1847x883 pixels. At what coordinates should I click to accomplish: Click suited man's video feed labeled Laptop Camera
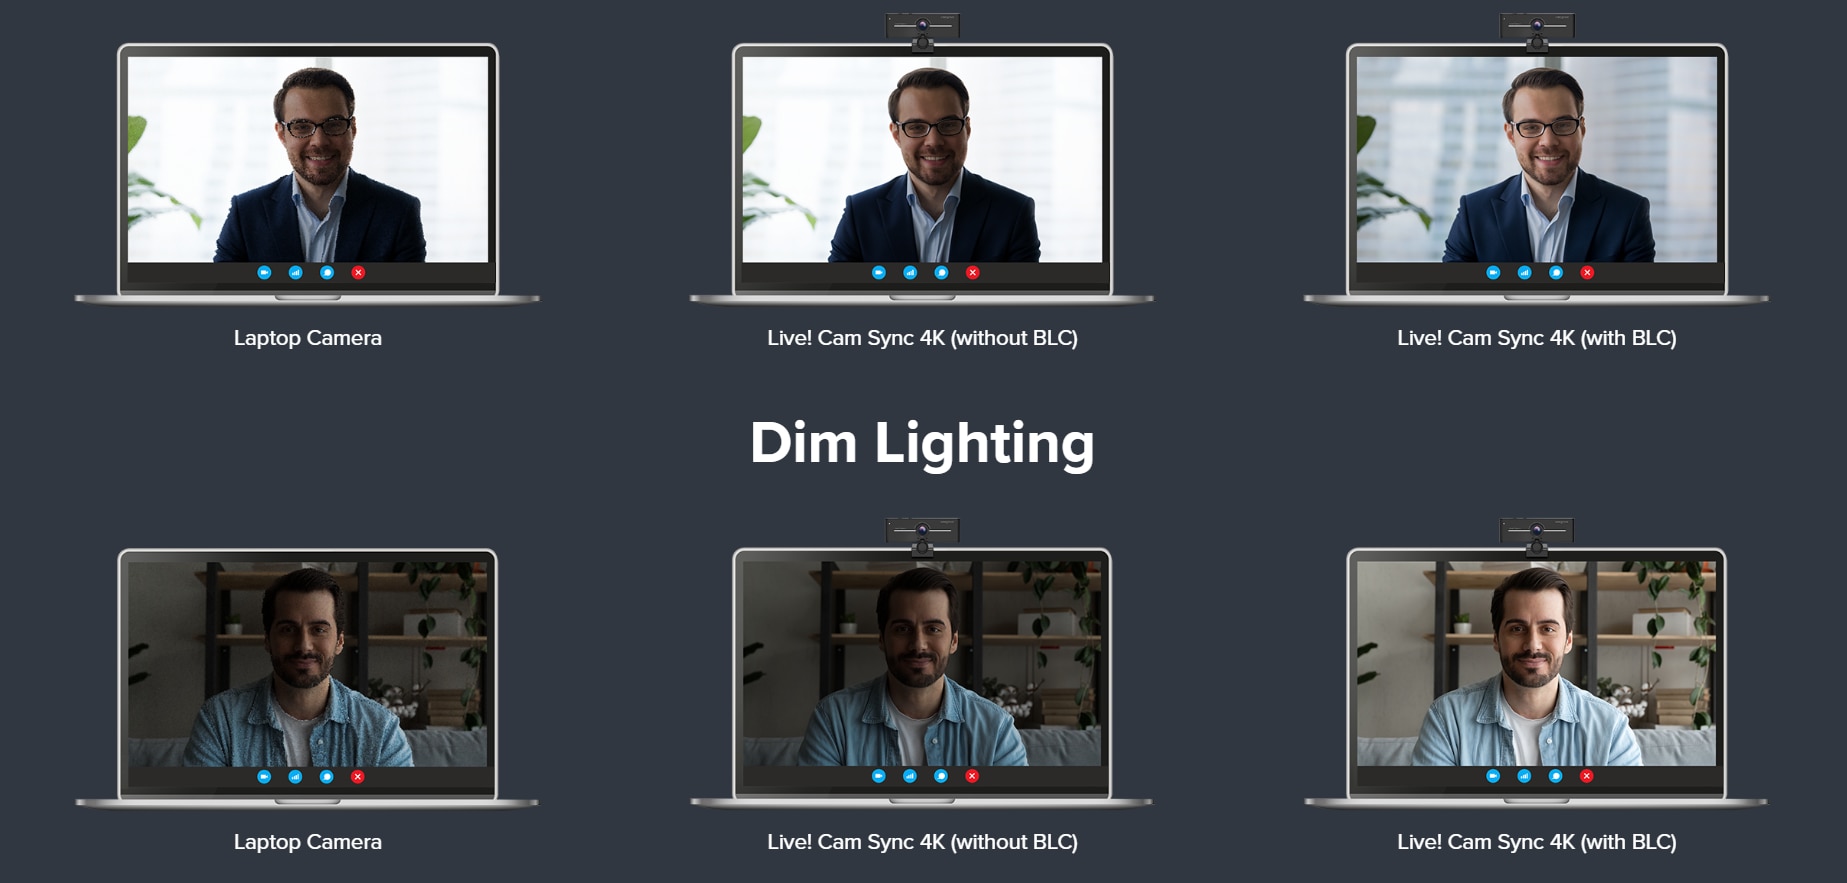308,159
